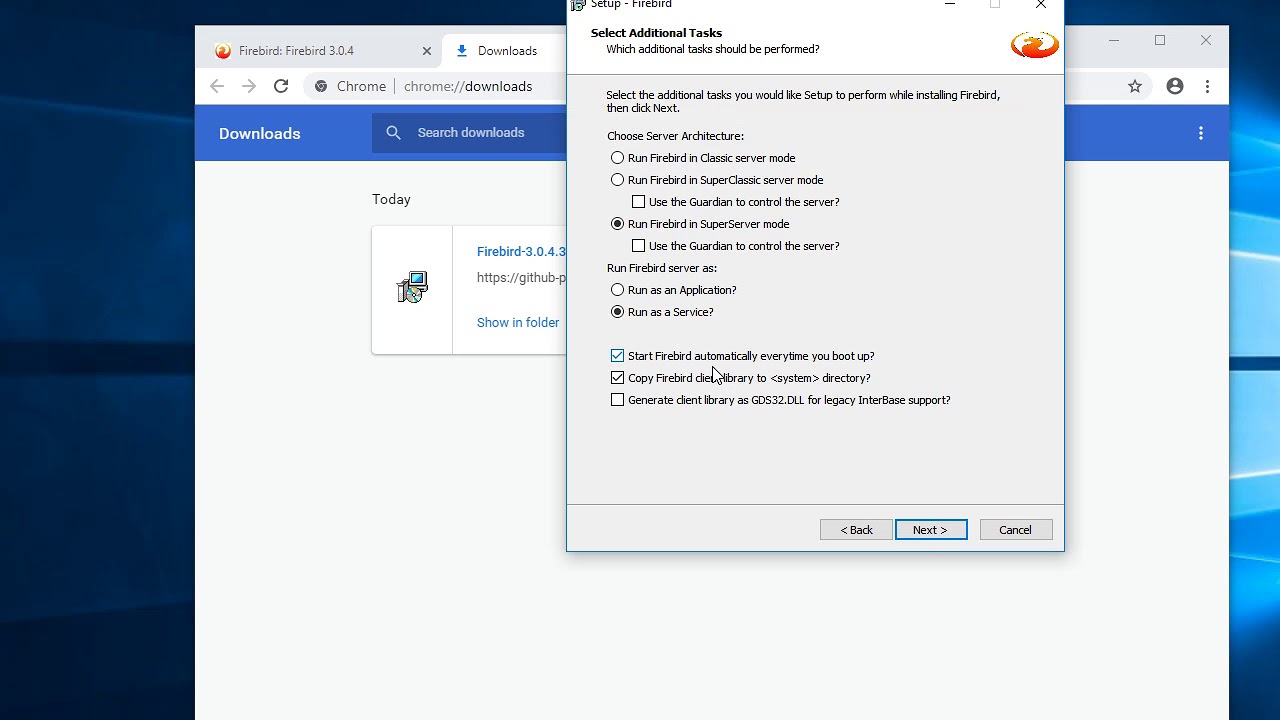The height and width of the screenshot is (720, 1280).
Task: Click the chrome://downloads address bar
Action: [468, 86]
